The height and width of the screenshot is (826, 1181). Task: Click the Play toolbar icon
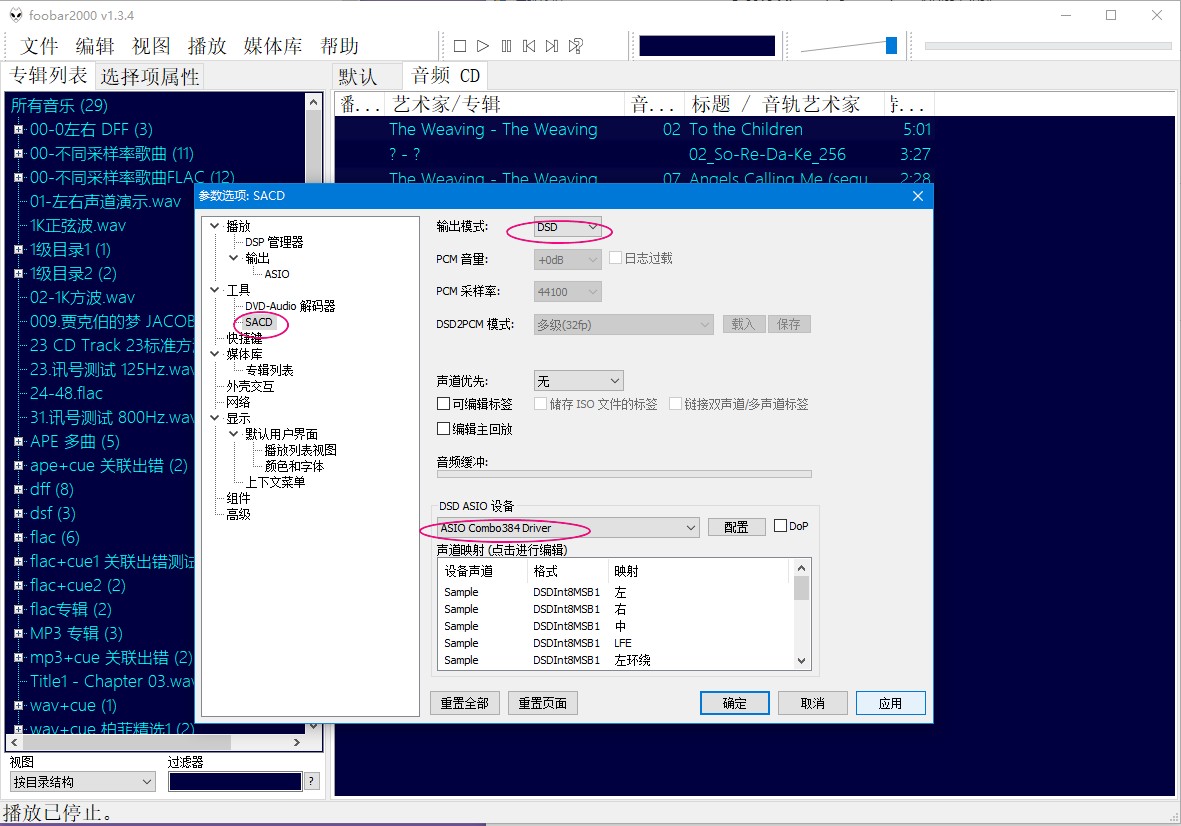click(x=483, y=46)
